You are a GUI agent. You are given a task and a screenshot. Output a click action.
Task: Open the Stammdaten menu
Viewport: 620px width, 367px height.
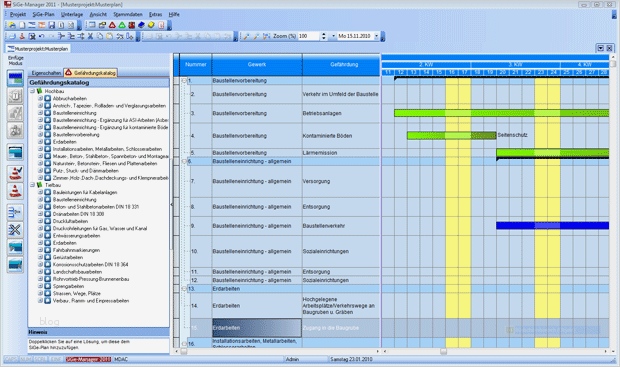coord(128,14)
